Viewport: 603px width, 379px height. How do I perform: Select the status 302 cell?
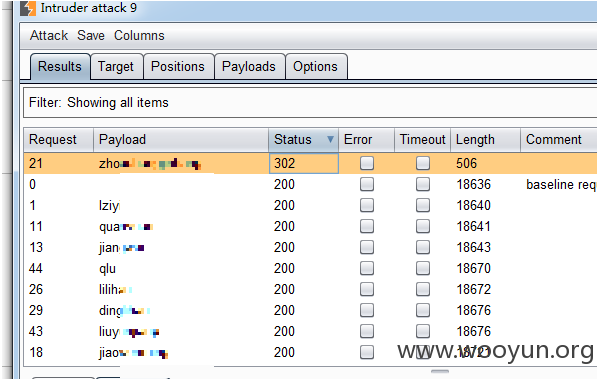(x=304, y=163)
